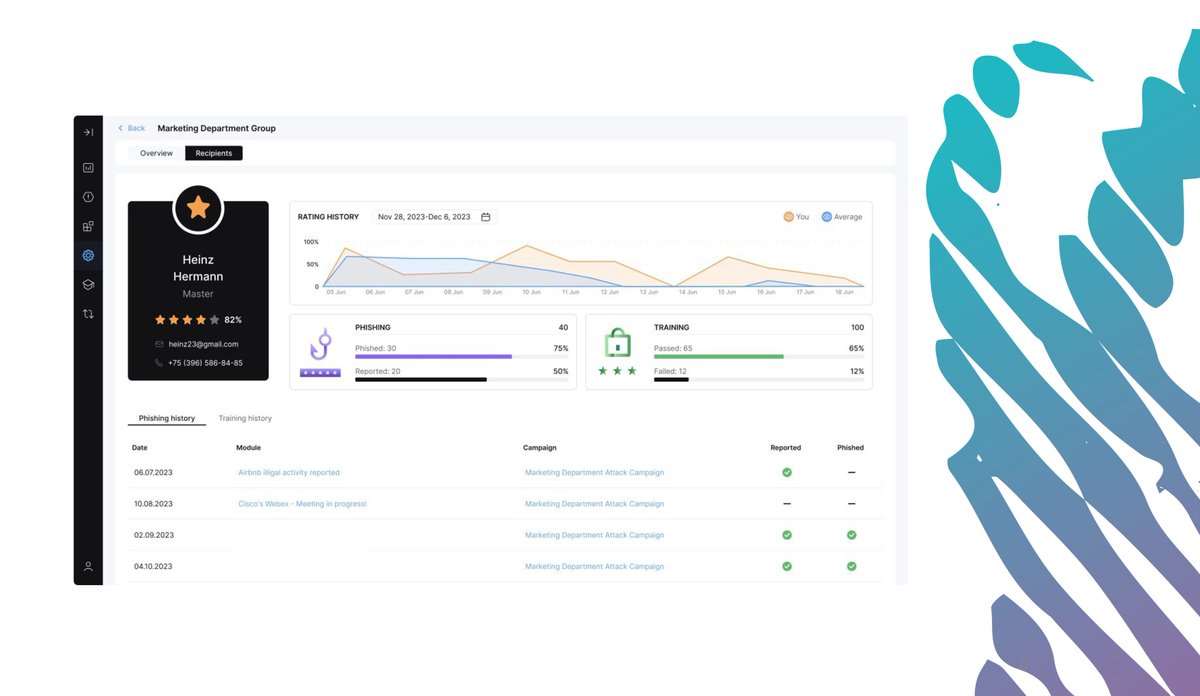Click the email heinz23@gmail.com
1200x696 pixels.
pos(203,344)
